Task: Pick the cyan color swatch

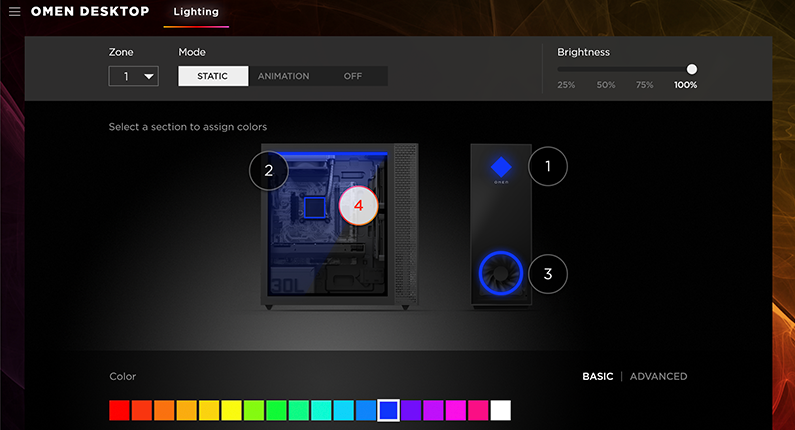Action: [343, 410]
